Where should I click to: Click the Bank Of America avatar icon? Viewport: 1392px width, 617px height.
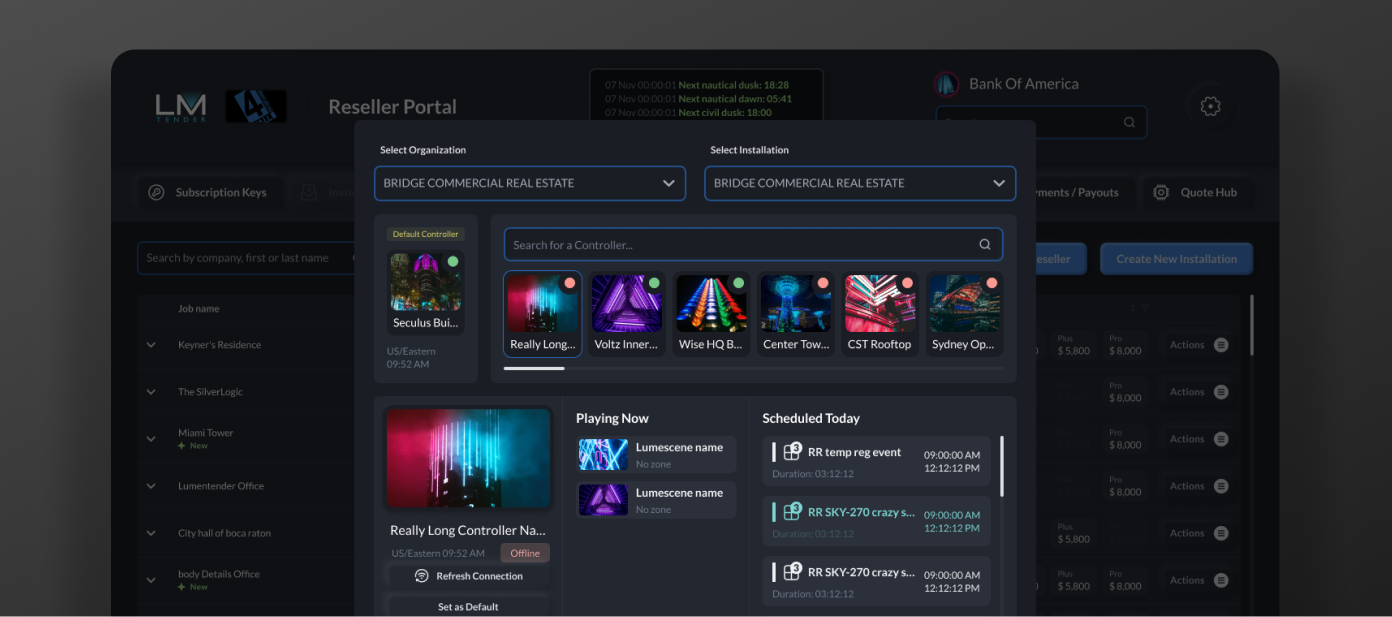click(x=946, y=84)
